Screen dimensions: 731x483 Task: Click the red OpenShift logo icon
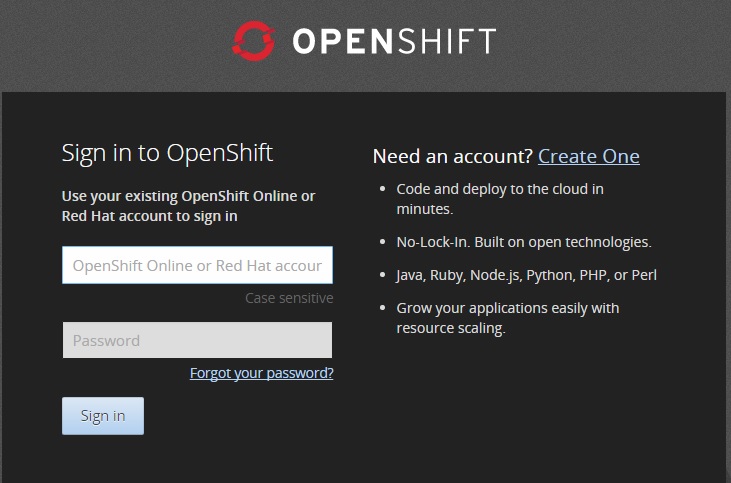pos(253,40)
